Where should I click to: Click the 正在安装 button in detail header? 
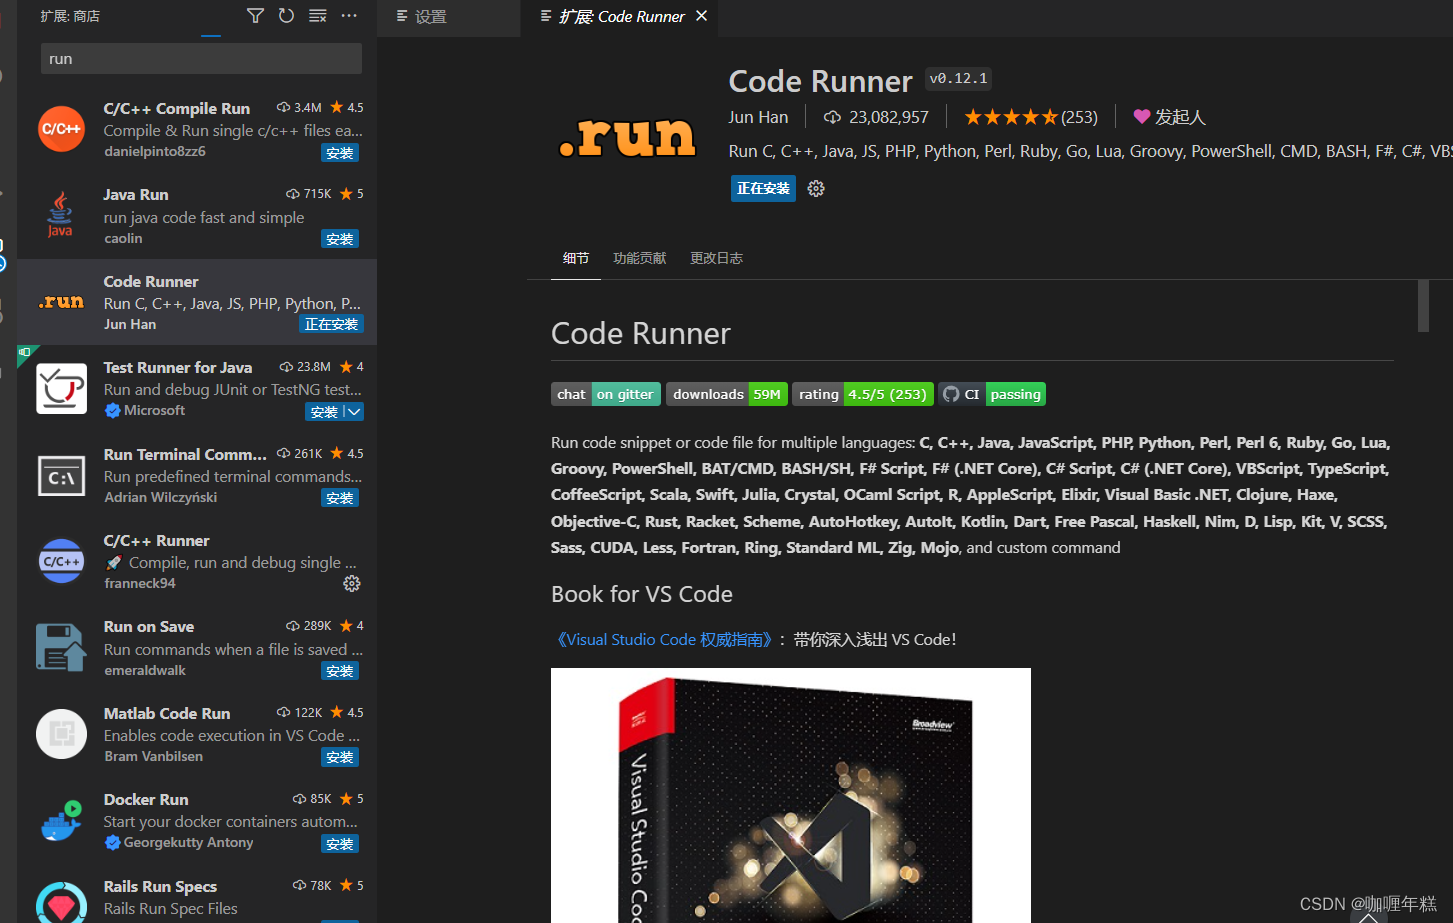pos(763,188)
